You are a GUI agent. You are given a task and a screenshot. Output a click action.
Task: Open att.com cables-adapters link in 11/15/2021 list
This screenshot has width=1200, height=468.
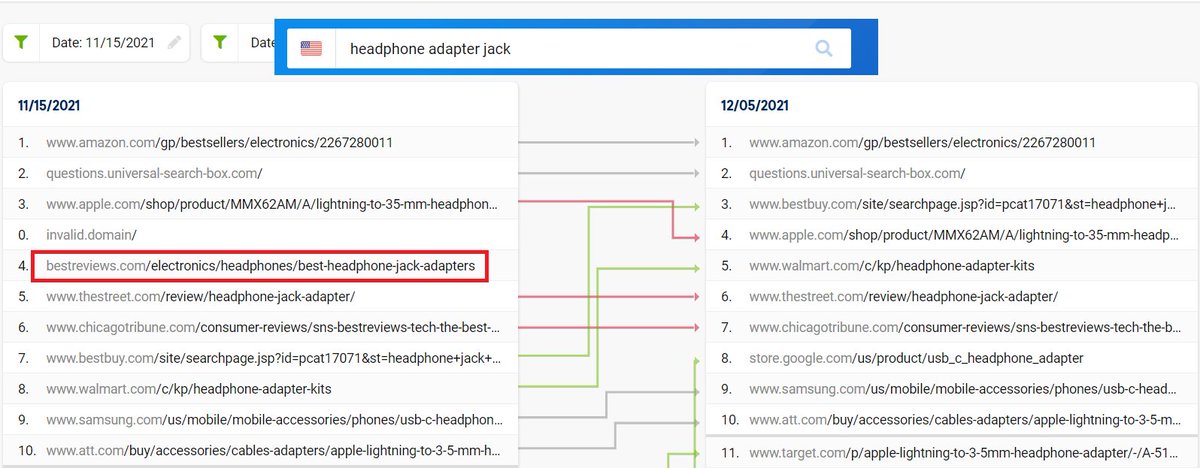[272, 449]
